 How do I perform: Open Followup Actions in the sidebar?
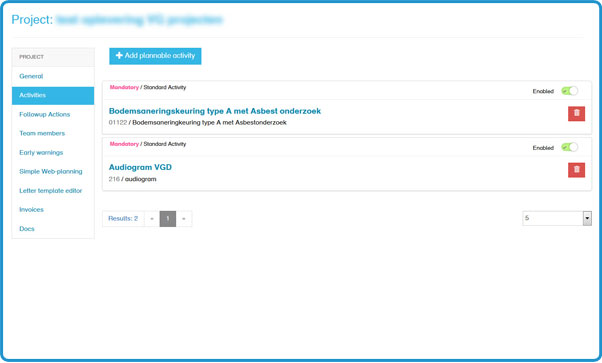point(53,114)
